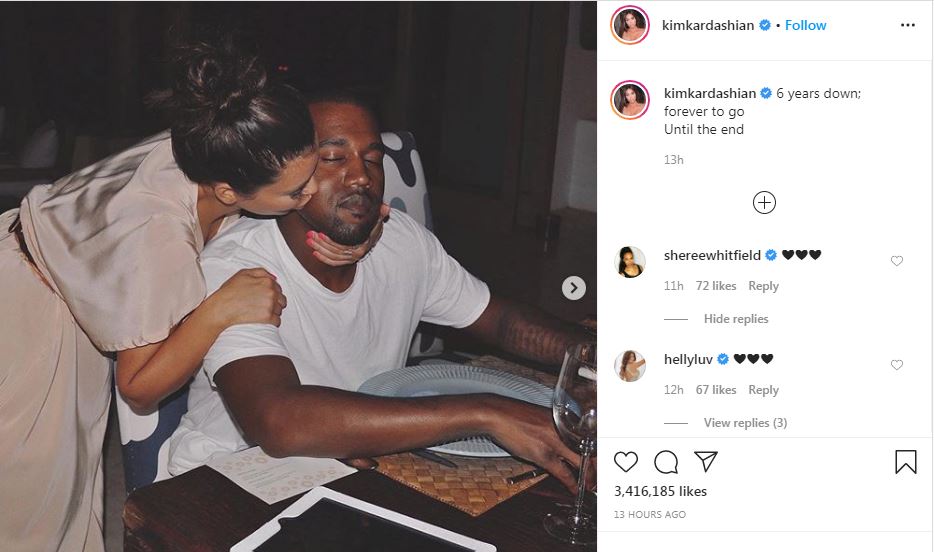Reply to hellyluv's comment

click(763, 390)
